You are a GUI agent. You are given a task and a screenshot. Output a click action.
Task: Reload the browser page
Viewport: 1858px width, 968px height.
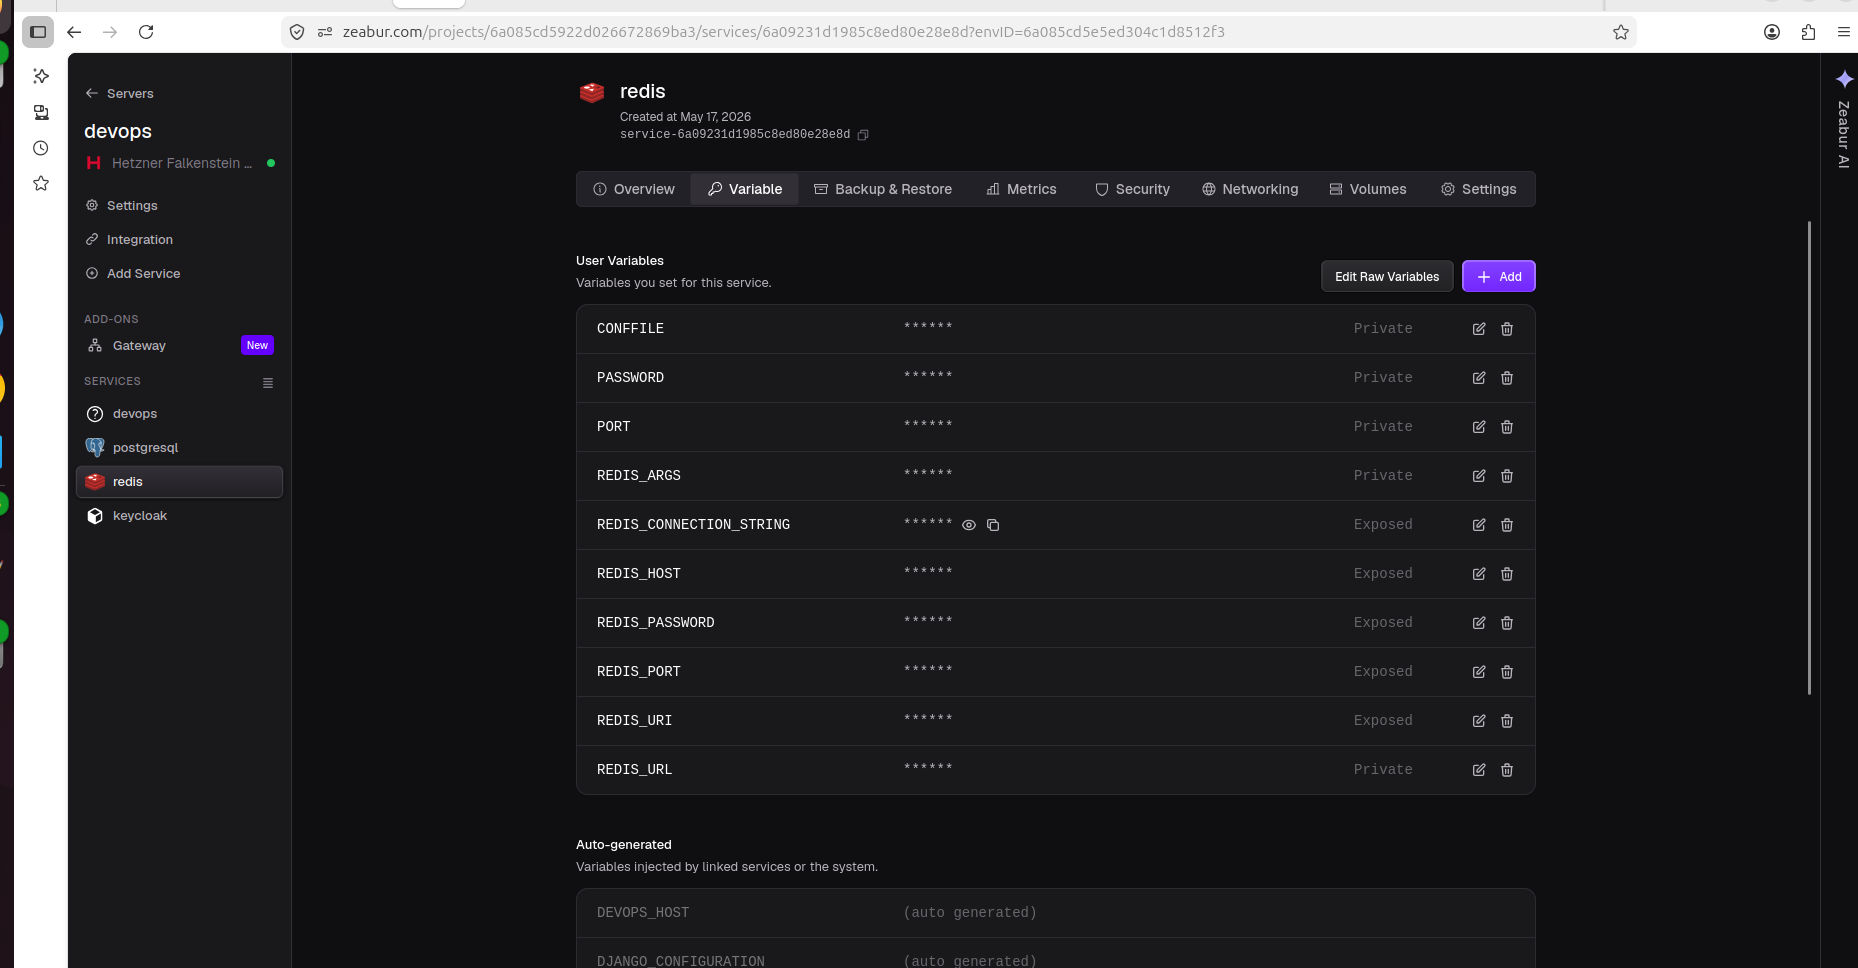pyautogui.click(x=146, y=32)
